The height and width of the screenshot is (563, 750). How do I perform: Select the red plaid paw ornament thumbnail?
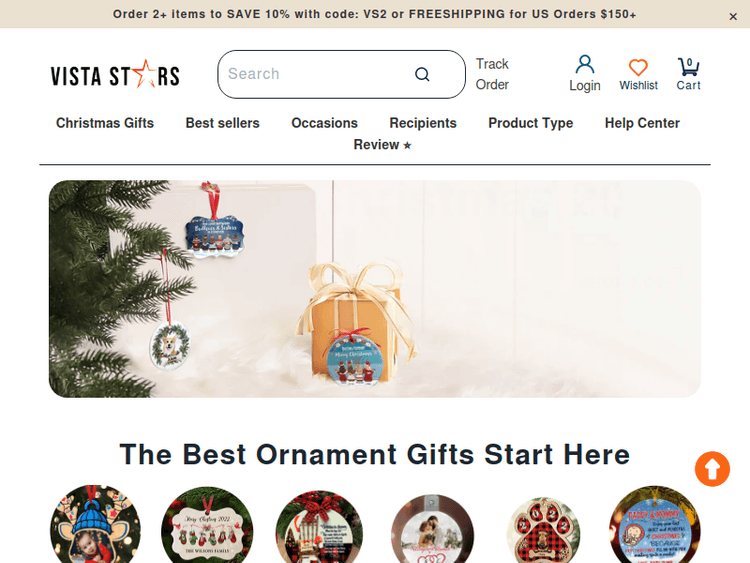pos(543,530)
